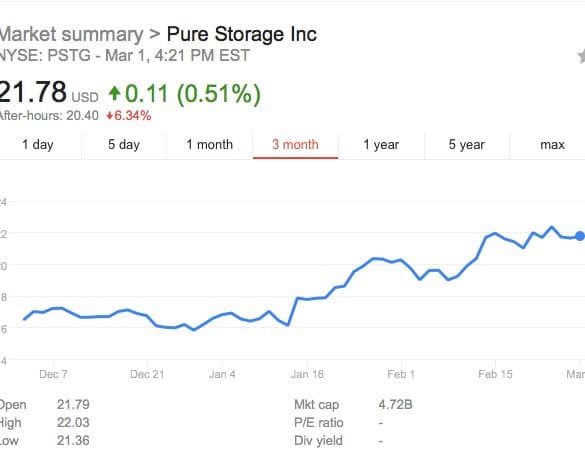Open the 1 month chart tab
Screen dimensions: 585x465
[210, 145]
